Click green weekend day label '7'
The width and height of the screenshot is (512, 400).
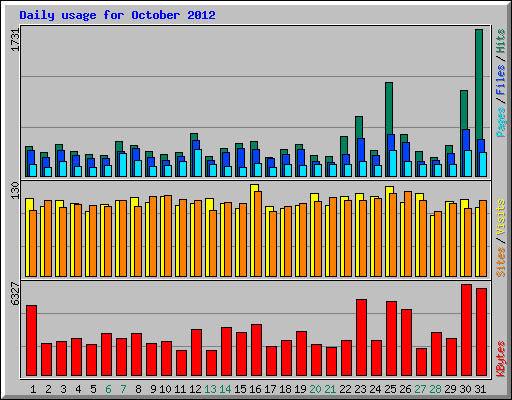point(123,389)
